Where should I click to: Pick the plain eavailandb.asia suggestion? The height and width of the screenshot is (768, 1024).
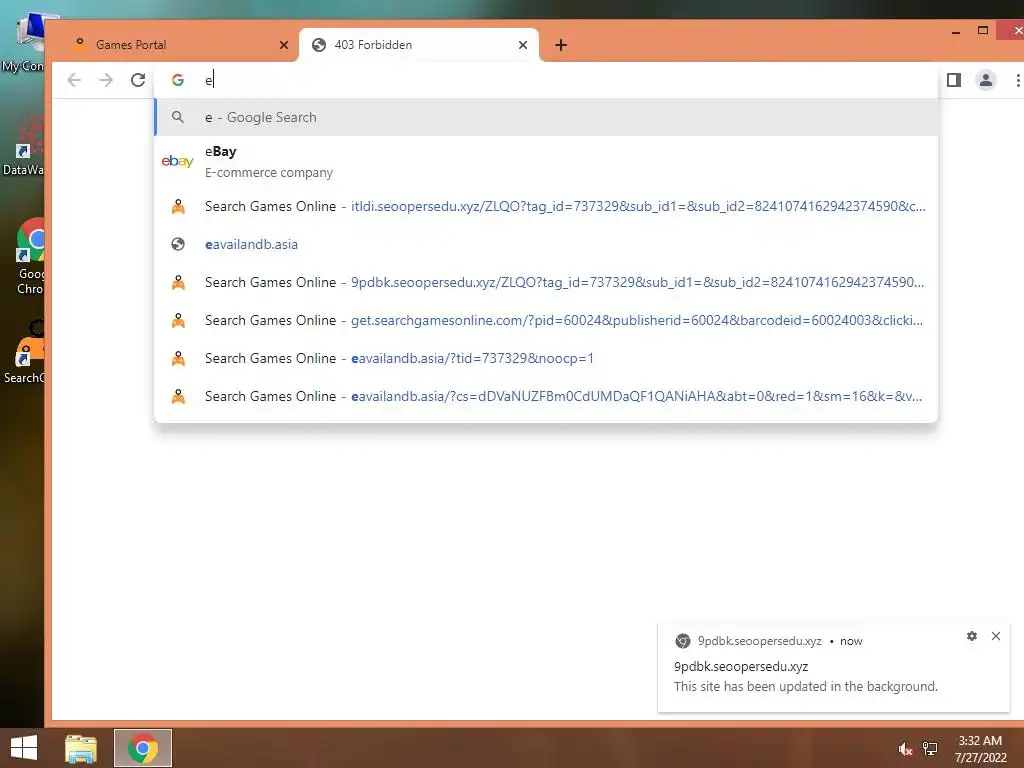point(546,244)
